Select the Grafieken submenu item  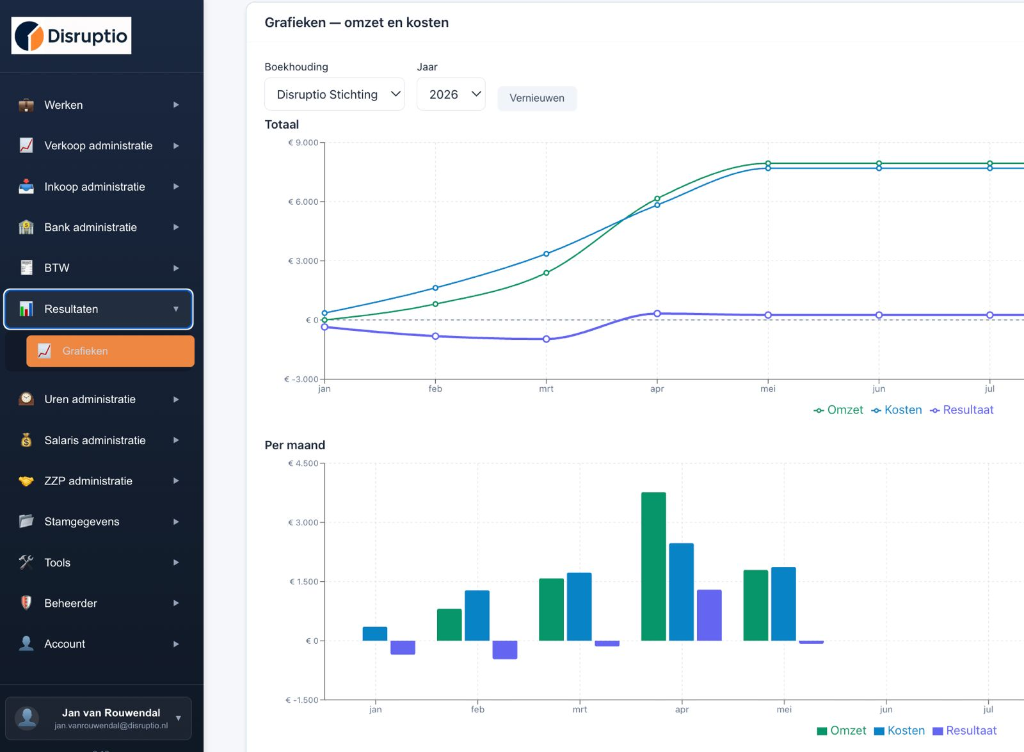coord(110,351)
